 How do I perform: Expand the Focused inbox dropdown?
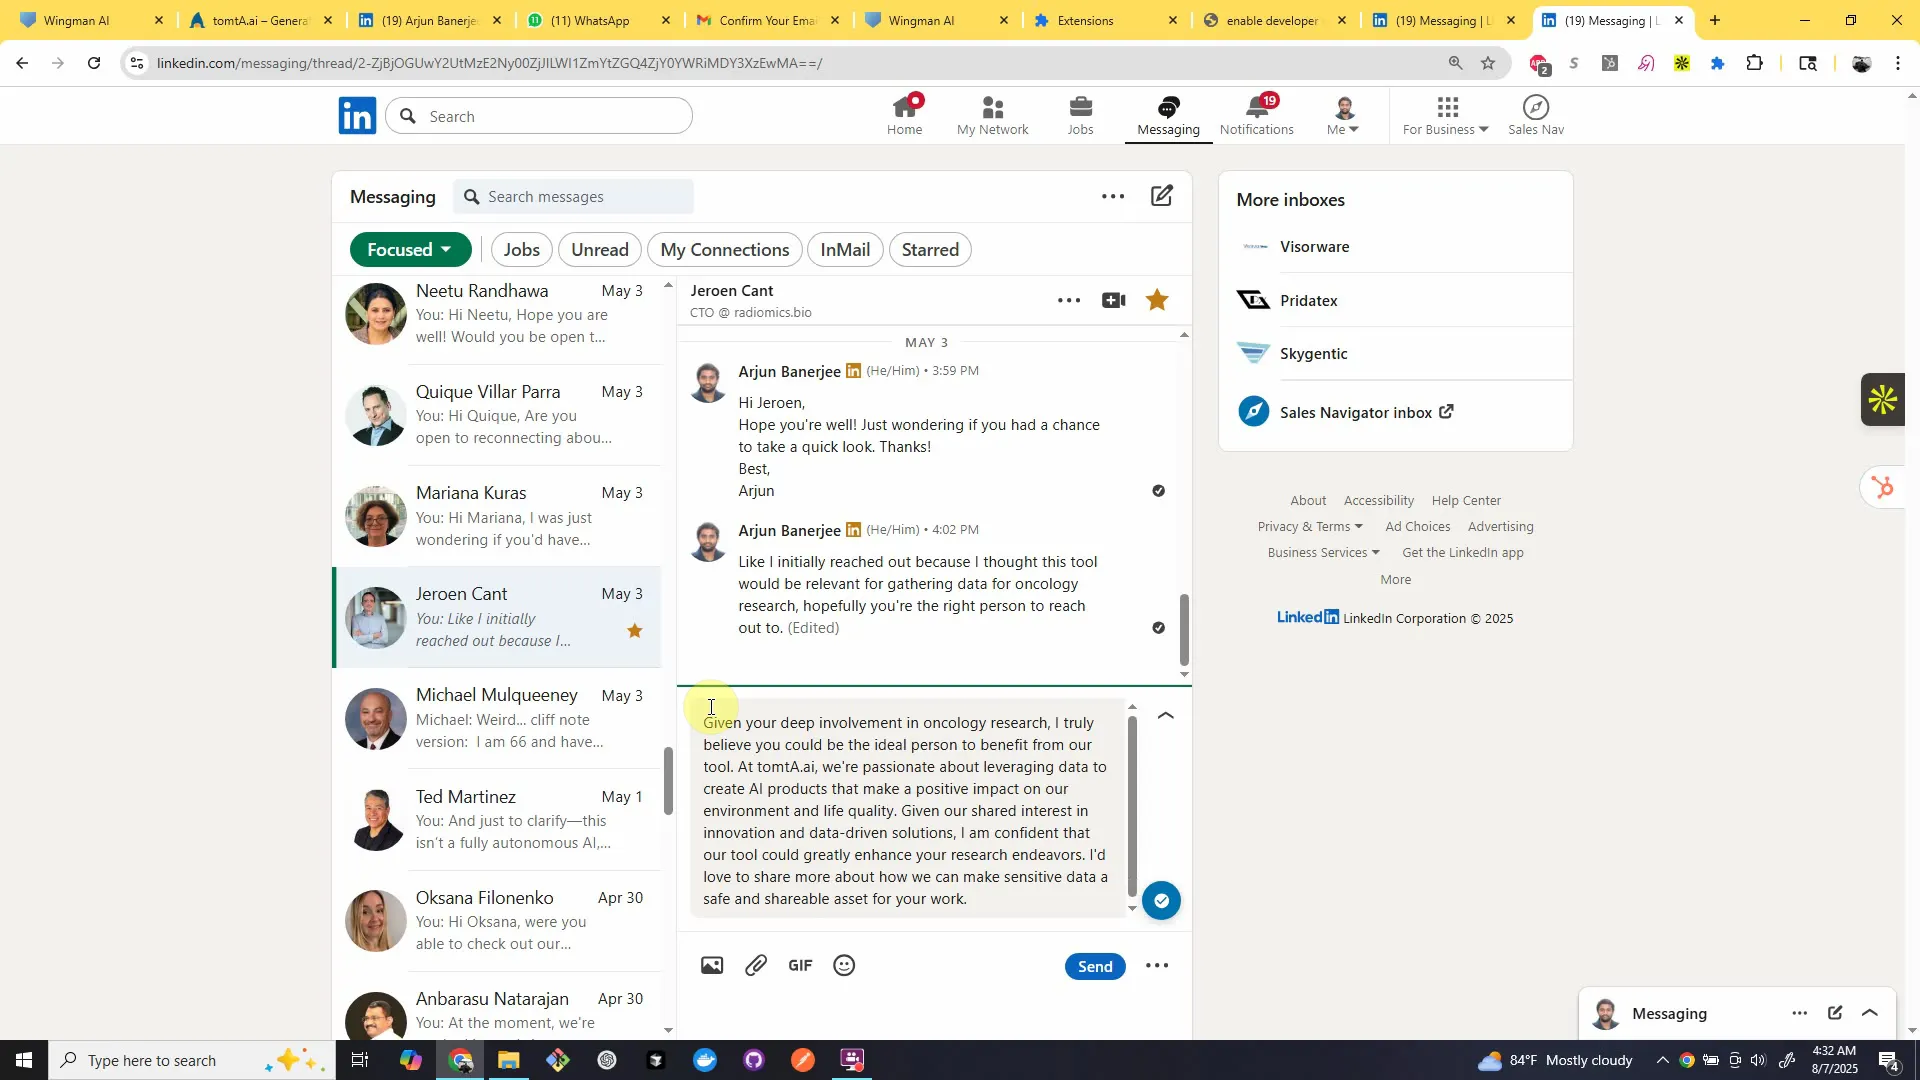410,250
